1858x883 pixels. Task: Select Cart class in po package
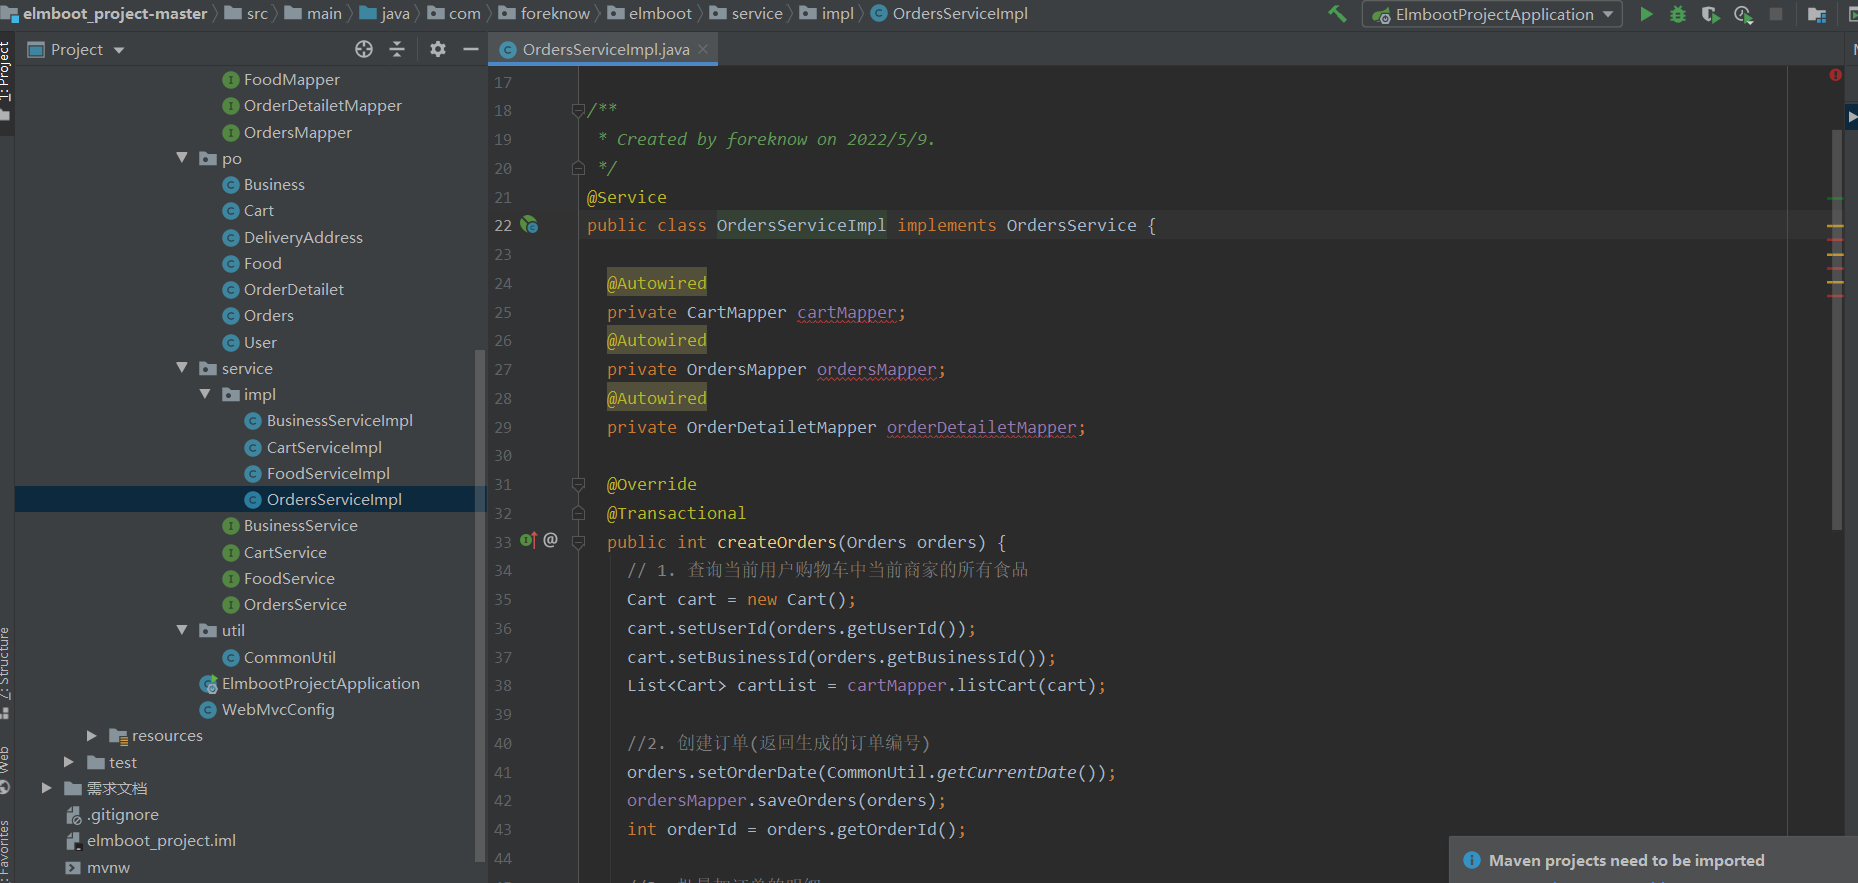click(x=248, y=210)
